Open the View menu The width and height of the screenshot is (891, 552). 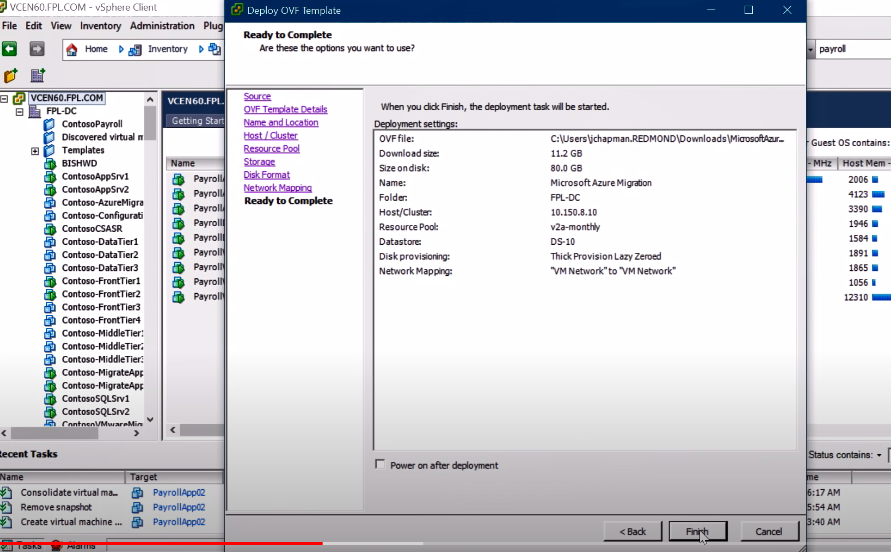click(61, 26)
